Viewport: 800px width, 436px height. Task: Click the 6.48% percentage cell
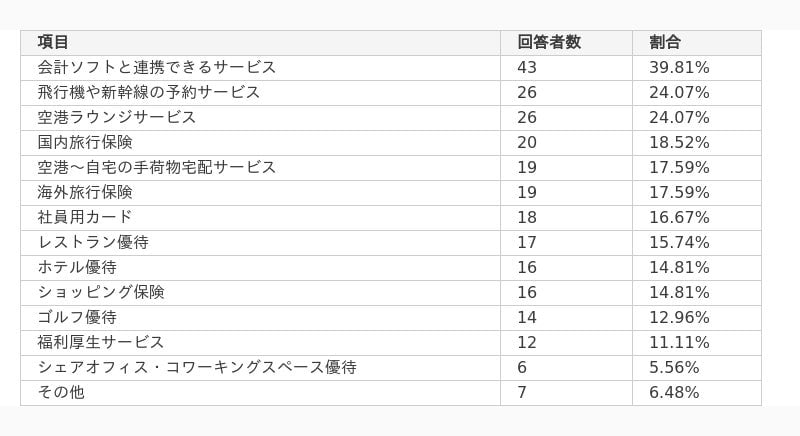point(697,393)
